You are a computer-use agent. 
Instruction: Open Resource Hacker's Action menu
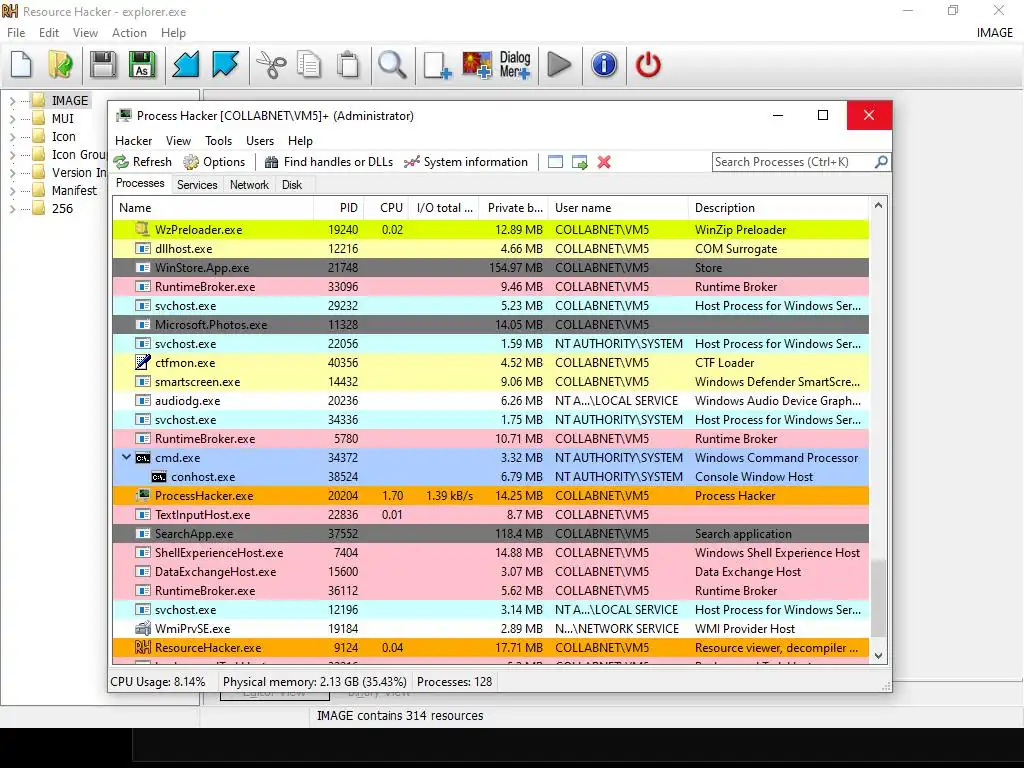129,33
